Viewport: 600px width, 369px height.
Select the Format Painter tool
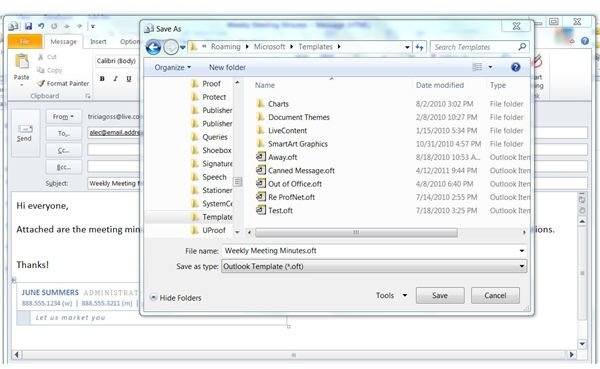pos(63,83)
